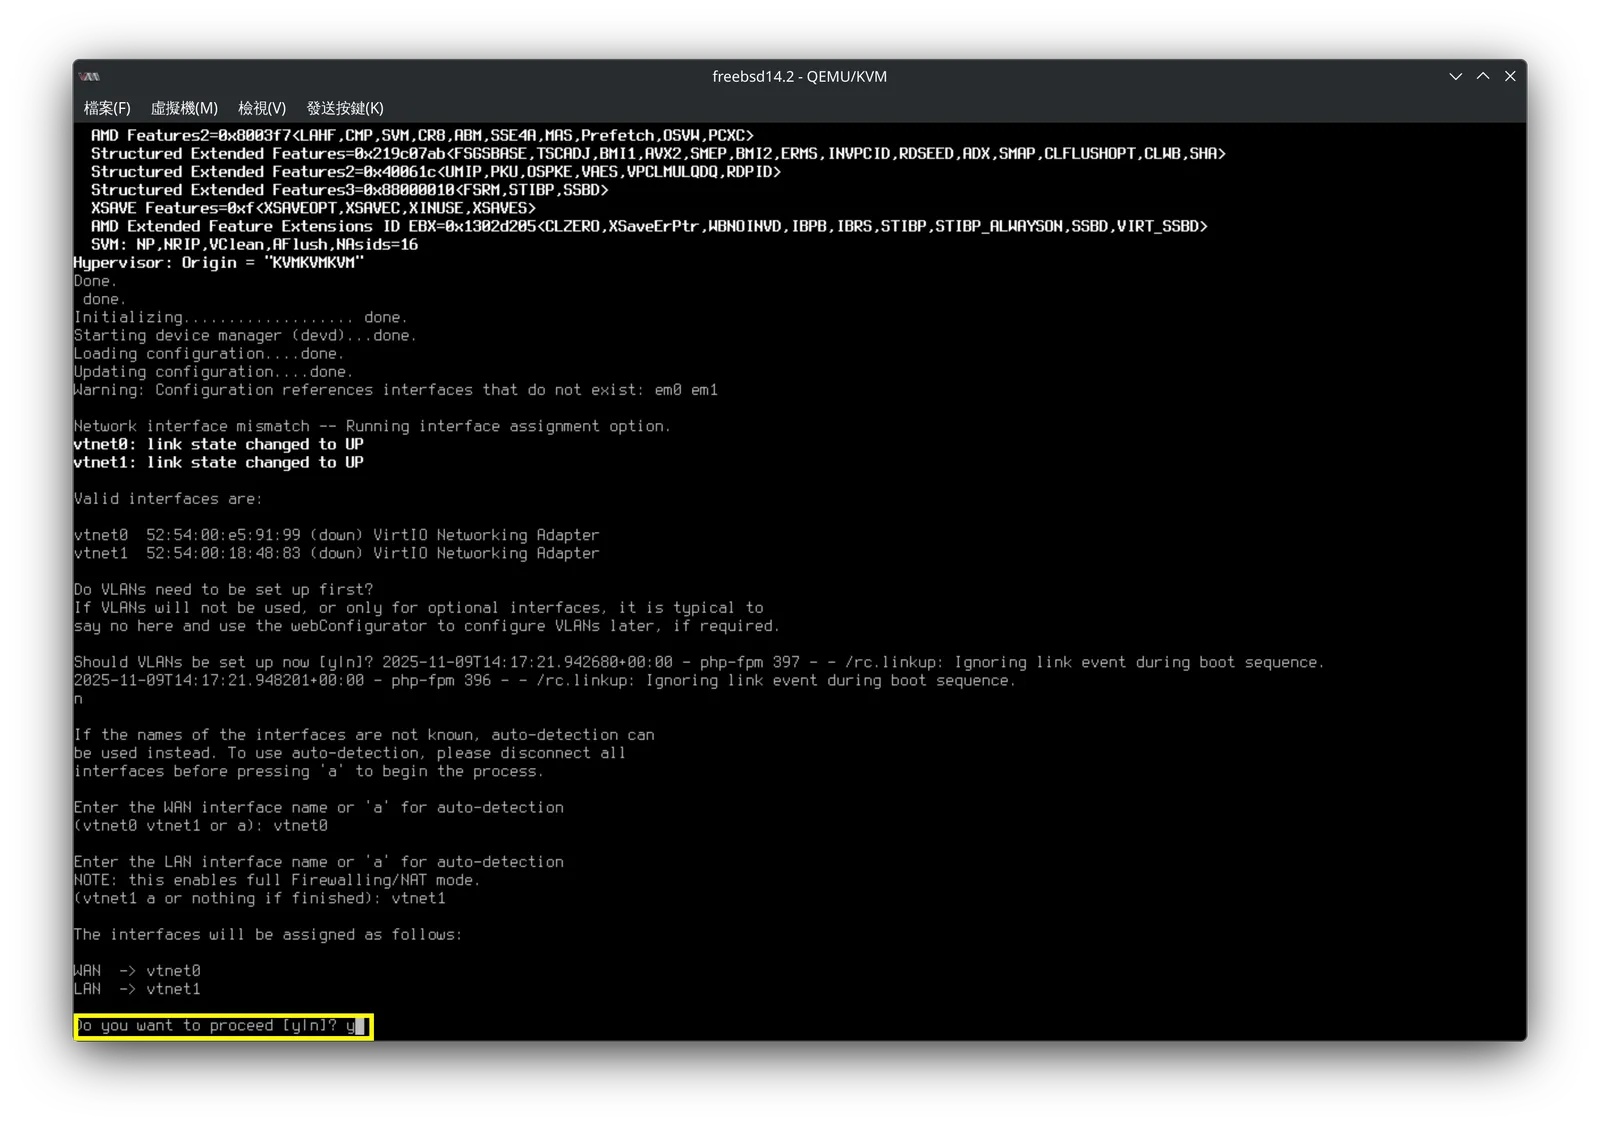Open the 檔案(F) menu
This screenshot has height=1128, width=1600.
pyautogui.click(x=107, y=108)
